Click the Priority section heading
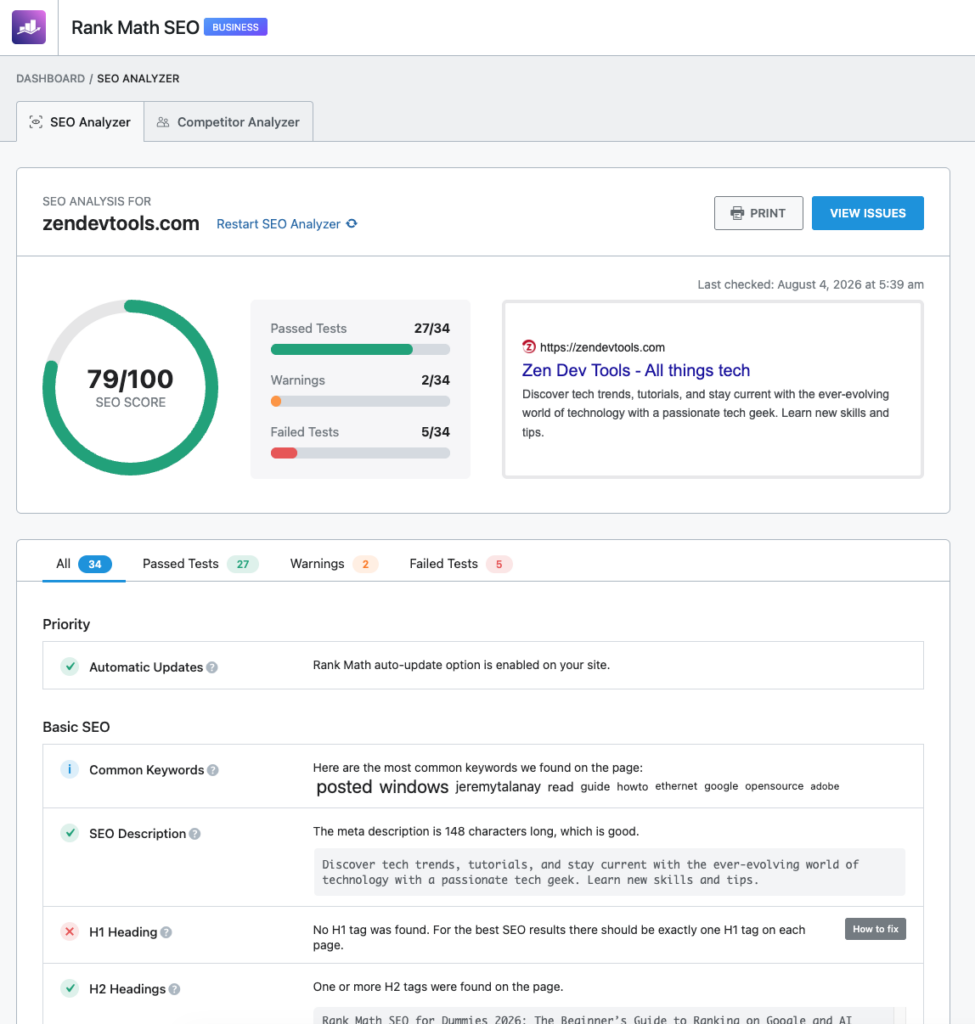This screenshot has height=1024, width=975. tap(67, 624)
